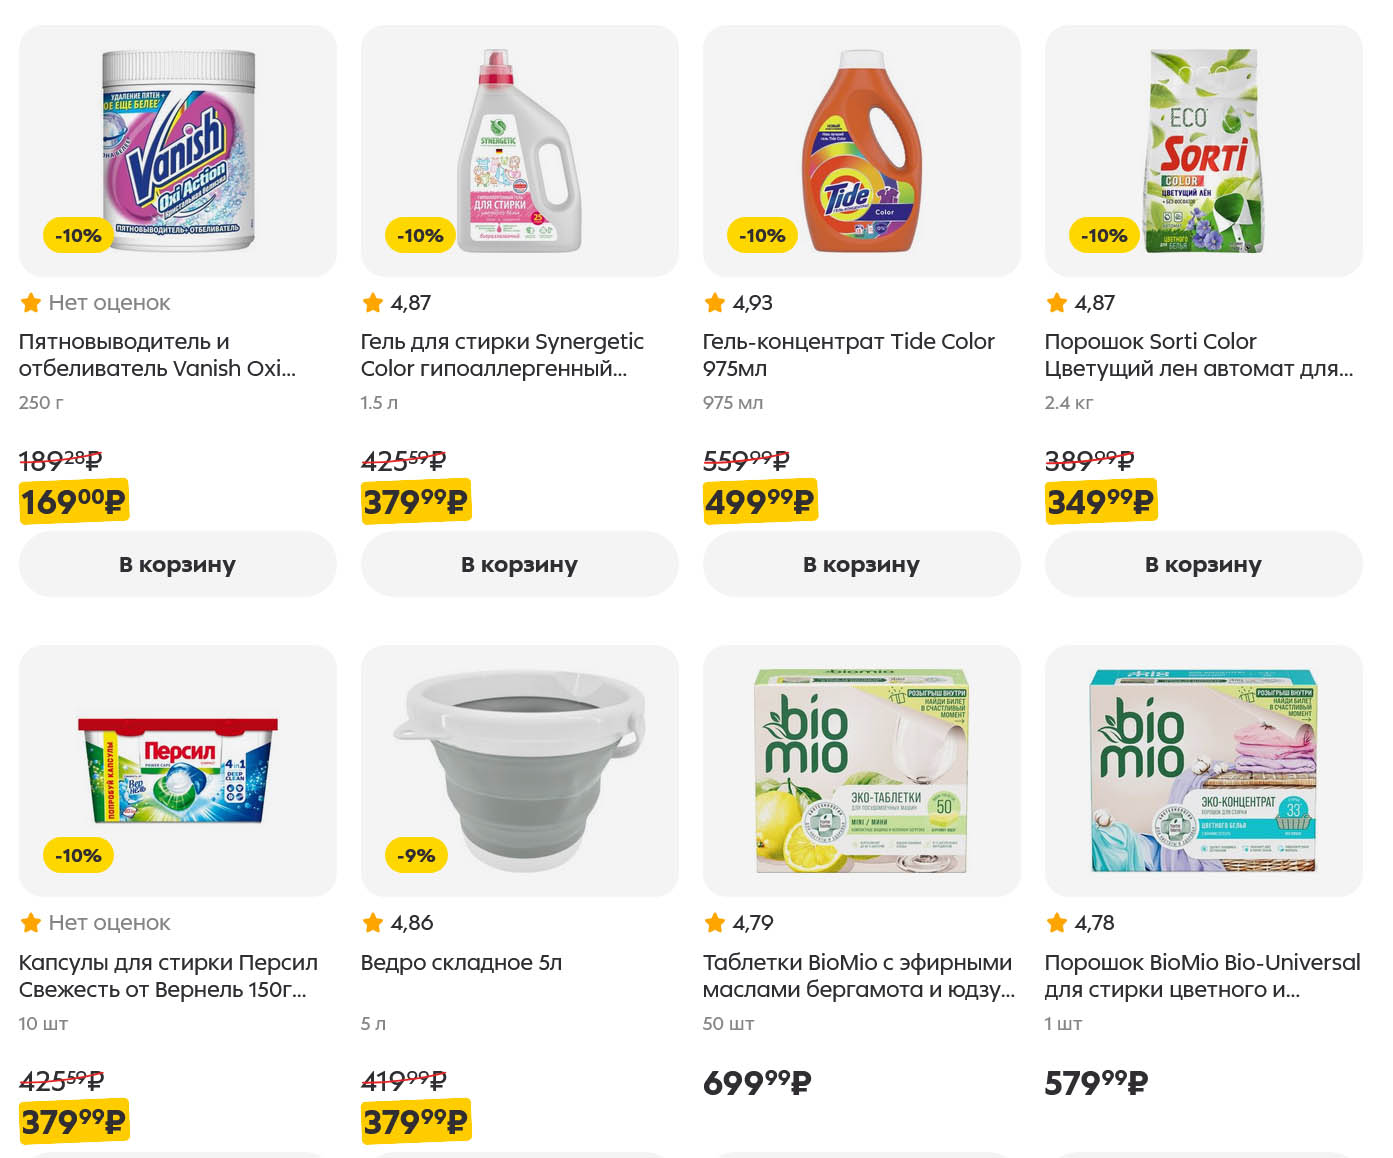Open the Vanish Oxi Action product image
The width and height of the screenshot is (1393, 1158).
pyautogui.click(x=178, y=151)
